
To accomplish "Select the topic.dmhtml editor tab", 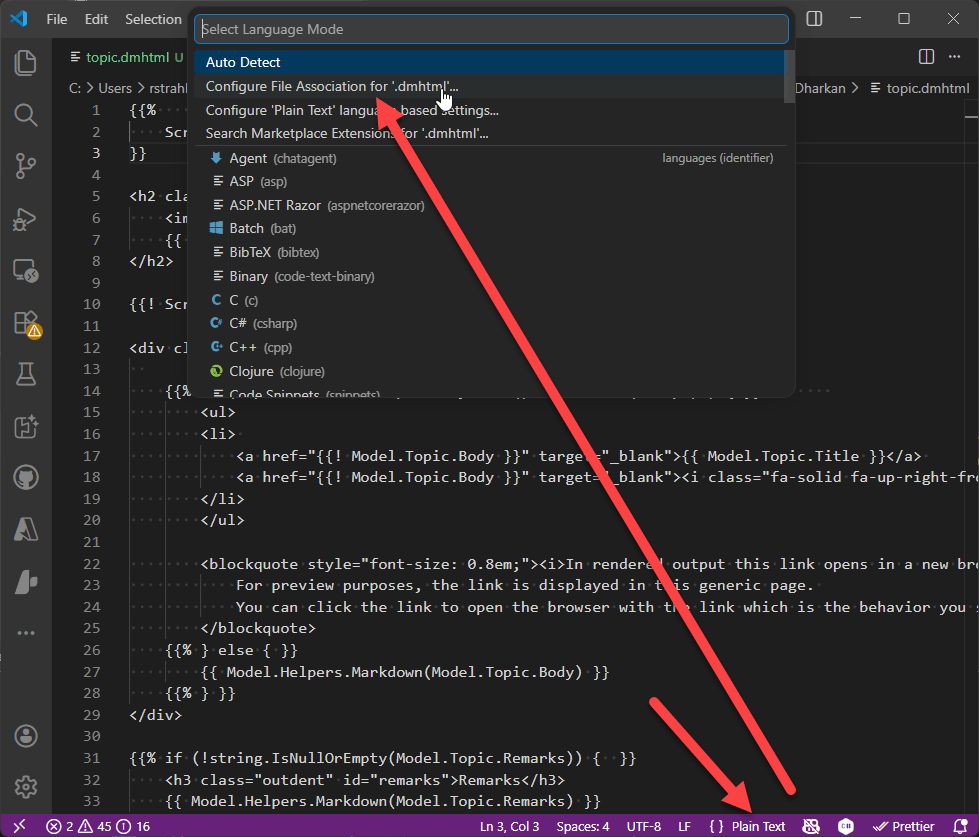I will tap(125, 57).
